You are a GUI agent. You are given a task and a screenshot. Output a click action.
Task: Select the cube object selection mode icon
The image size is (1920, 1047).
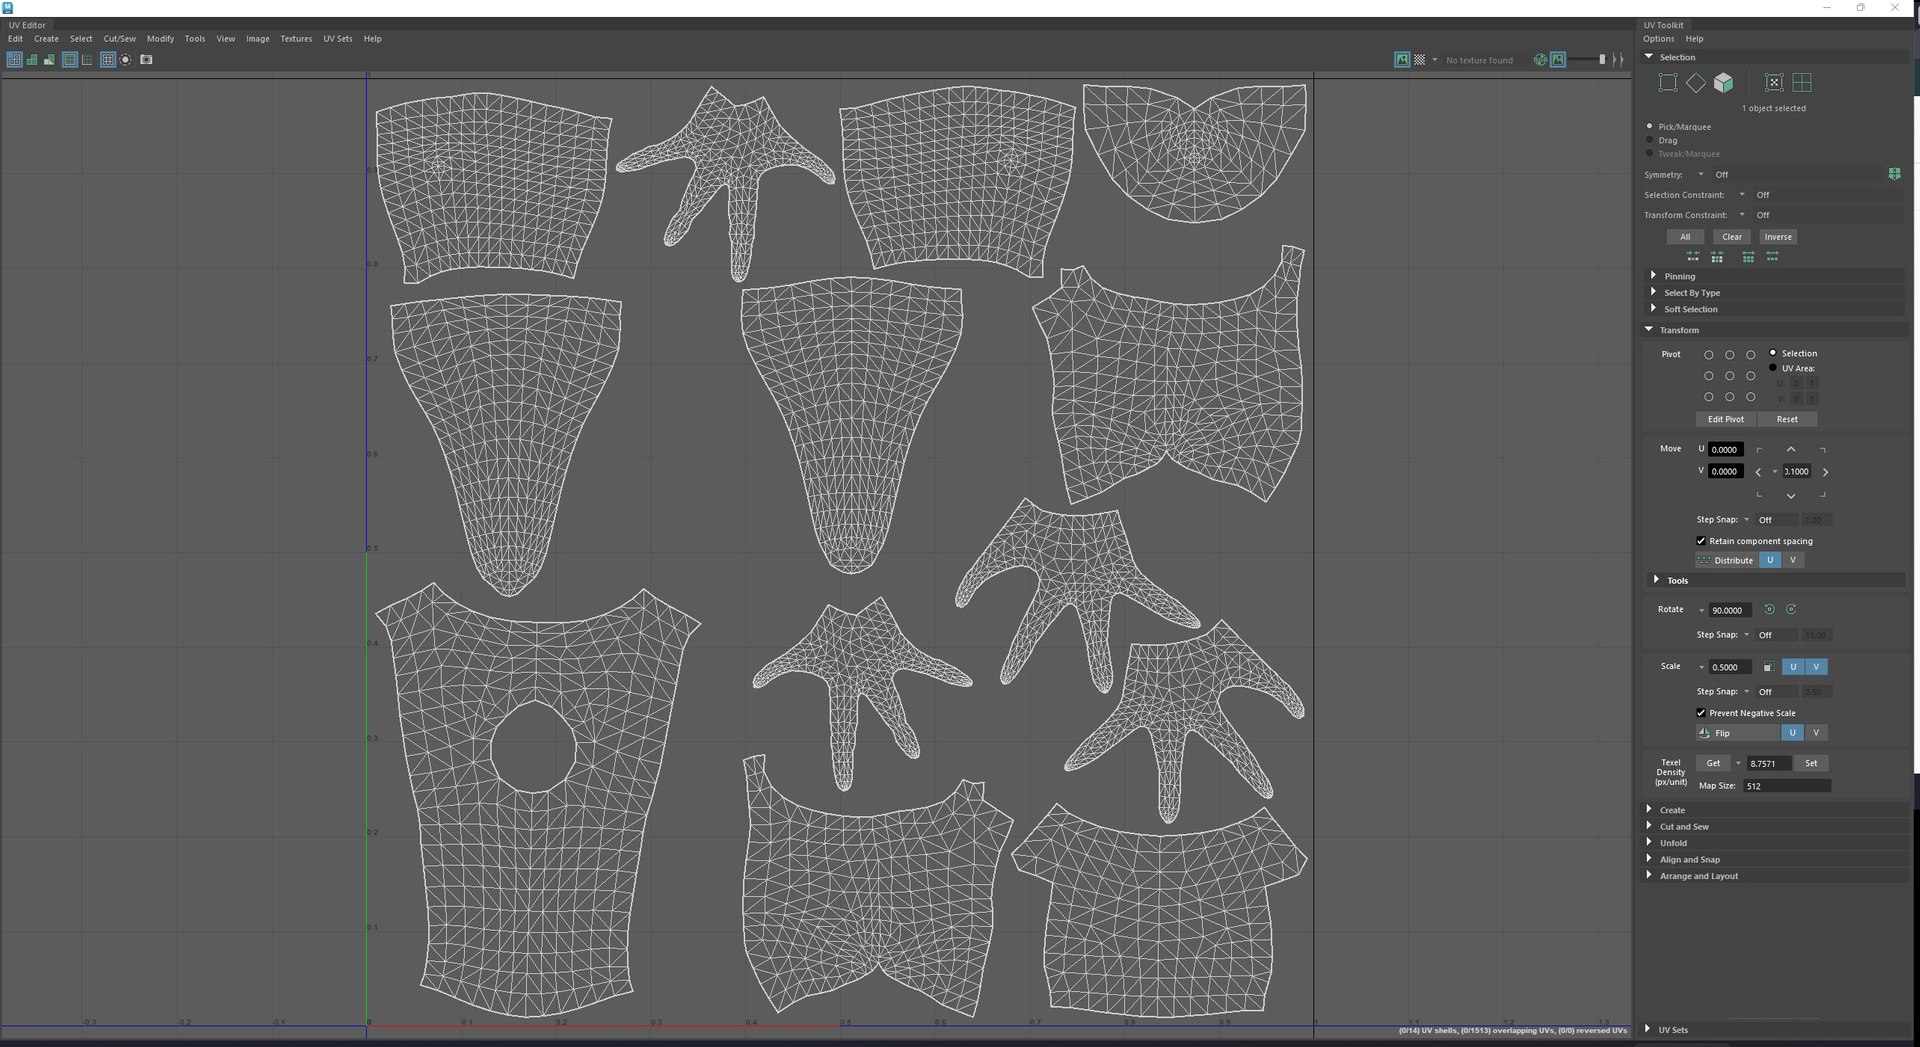click(x=1723, y=83)
